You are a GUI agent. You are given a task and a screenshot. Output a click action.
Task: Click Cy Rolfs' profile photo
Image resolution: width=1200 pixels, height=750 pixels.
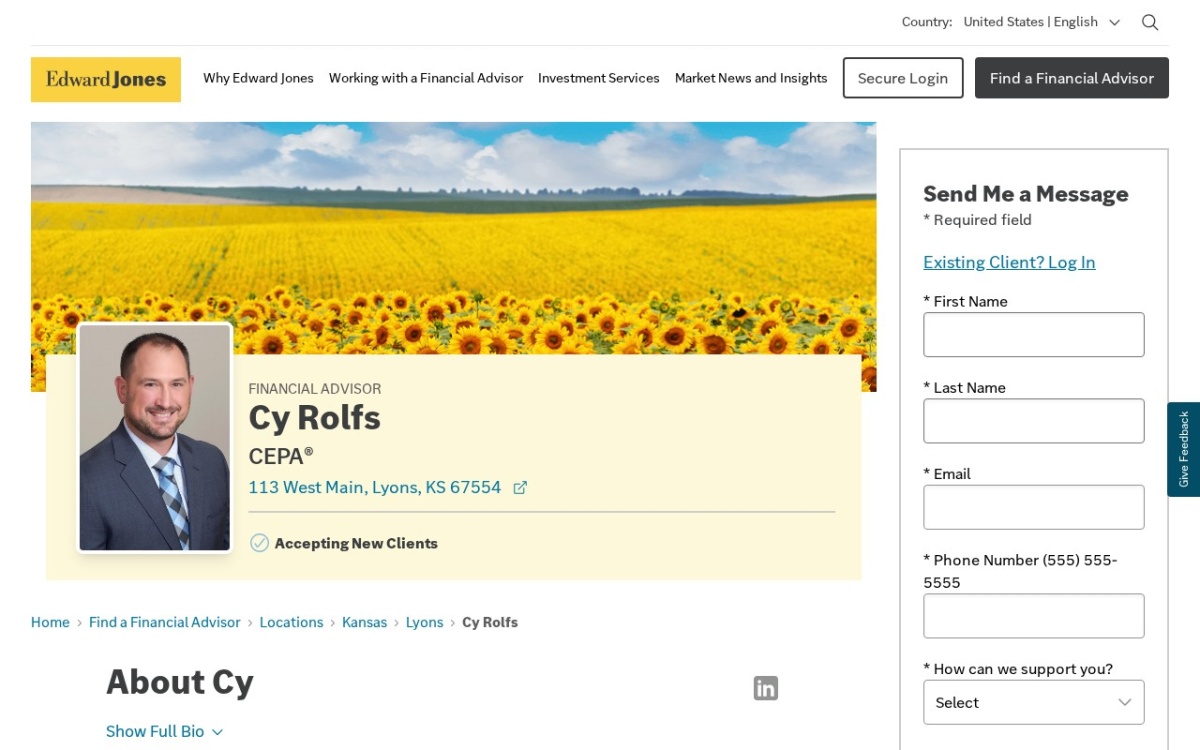click(x=155, y=438)
